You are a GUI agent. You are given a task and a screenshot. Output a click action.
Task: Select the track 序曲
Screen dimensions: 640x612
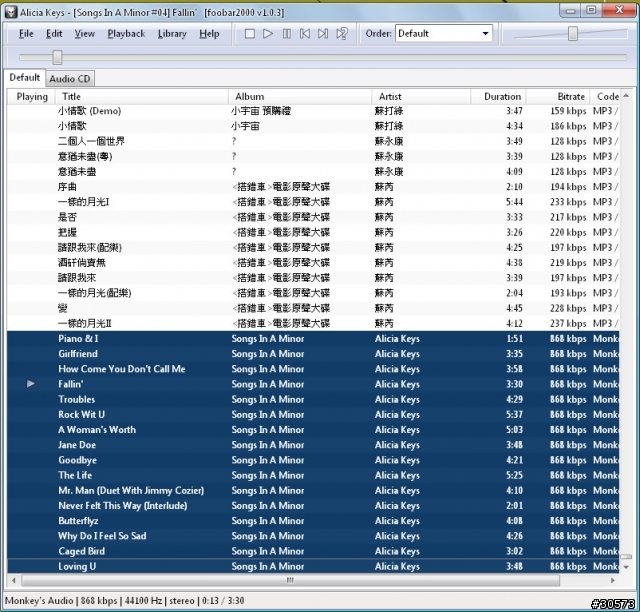[313, 187]
